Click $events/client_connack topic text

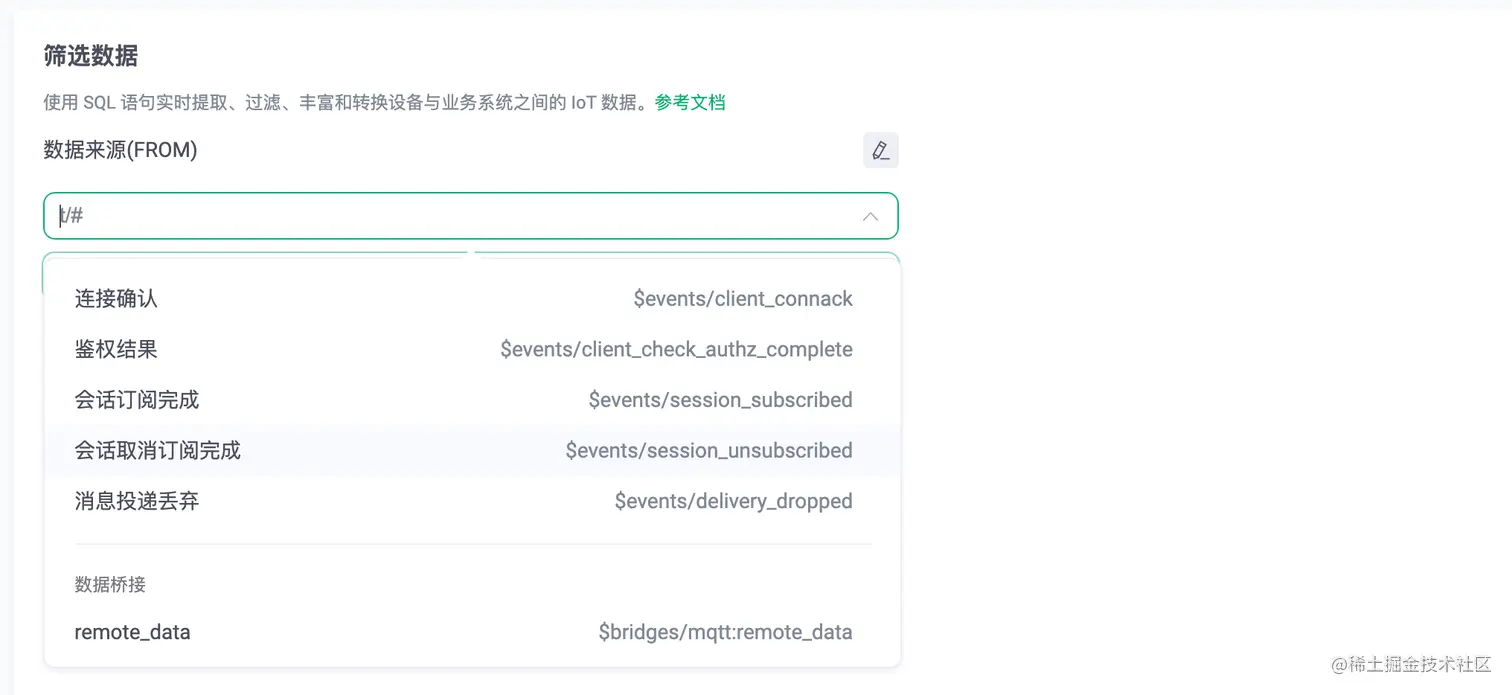click(743, 298)
